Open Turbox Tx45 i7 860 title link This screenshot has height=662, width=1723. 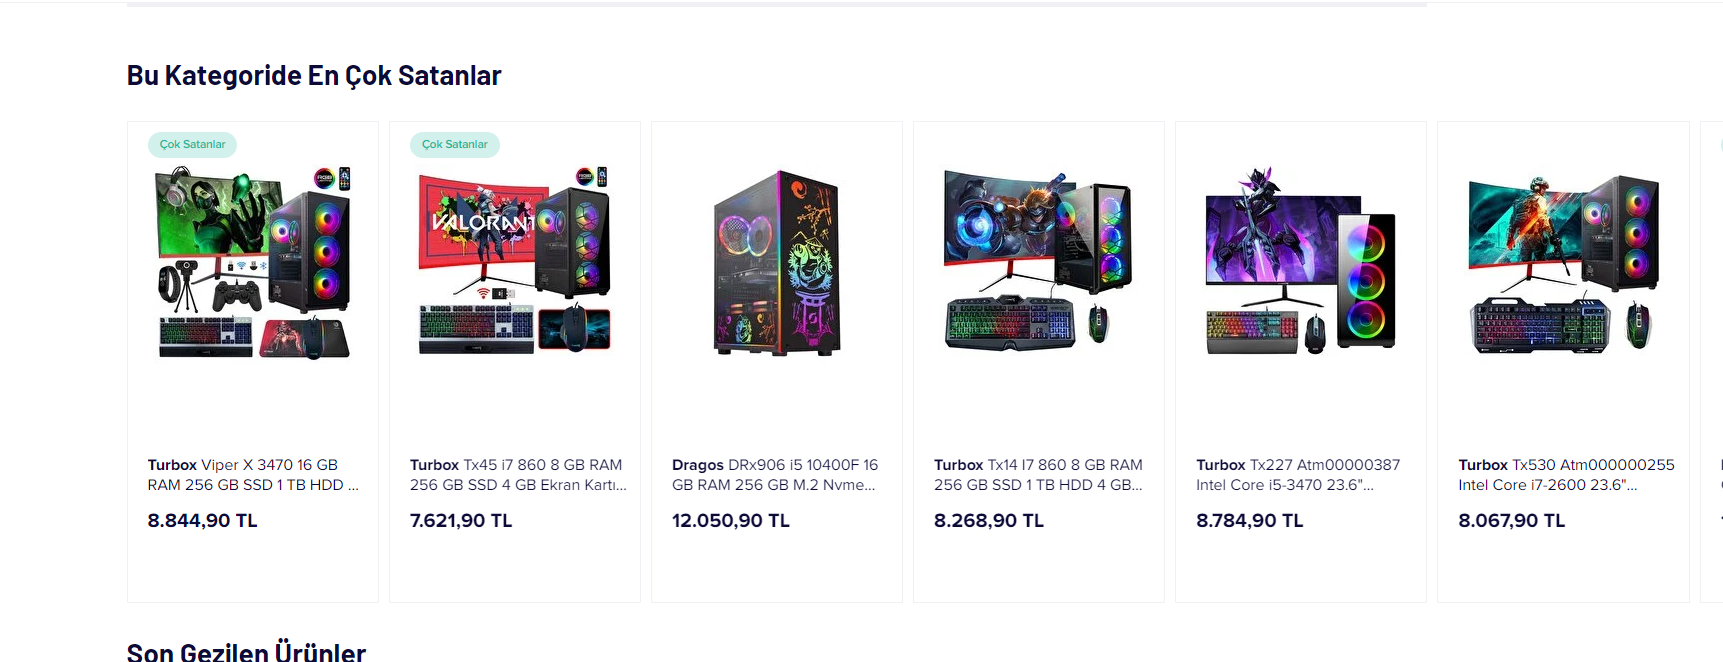pos(518,475)
